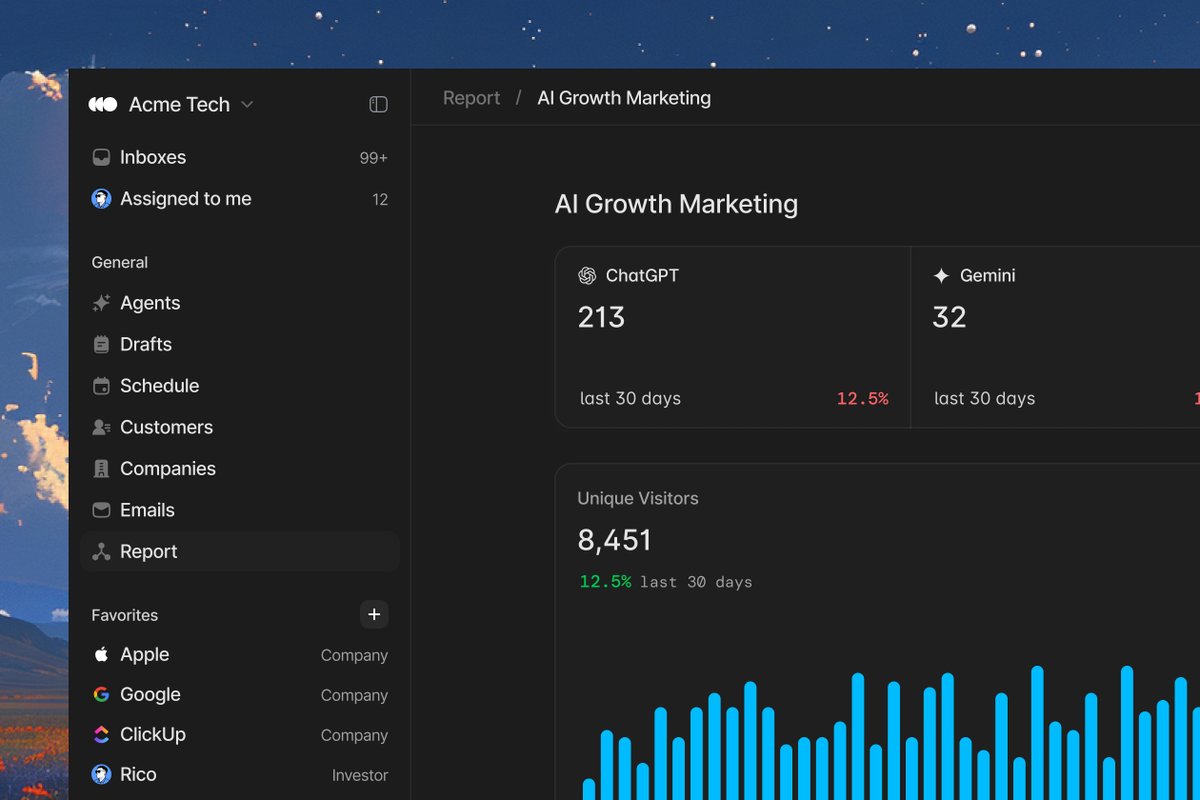This screenshot has width=1200, height=800.
Task: Click the Drafts notepad icon
Action: (101, 344)
